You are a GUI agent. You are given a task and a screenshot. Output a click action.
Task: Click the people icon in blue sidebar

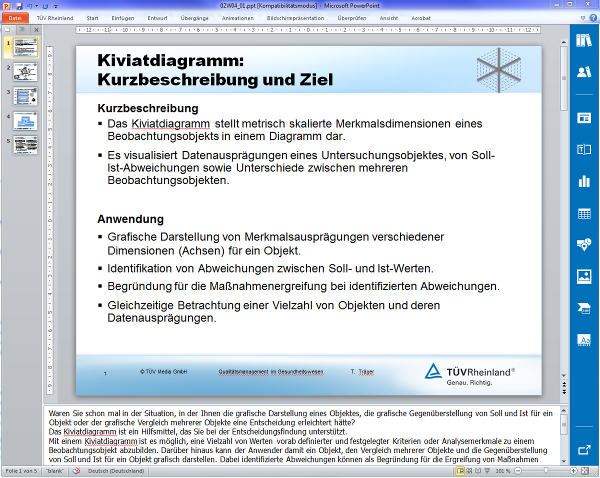(x=584, y=73)
